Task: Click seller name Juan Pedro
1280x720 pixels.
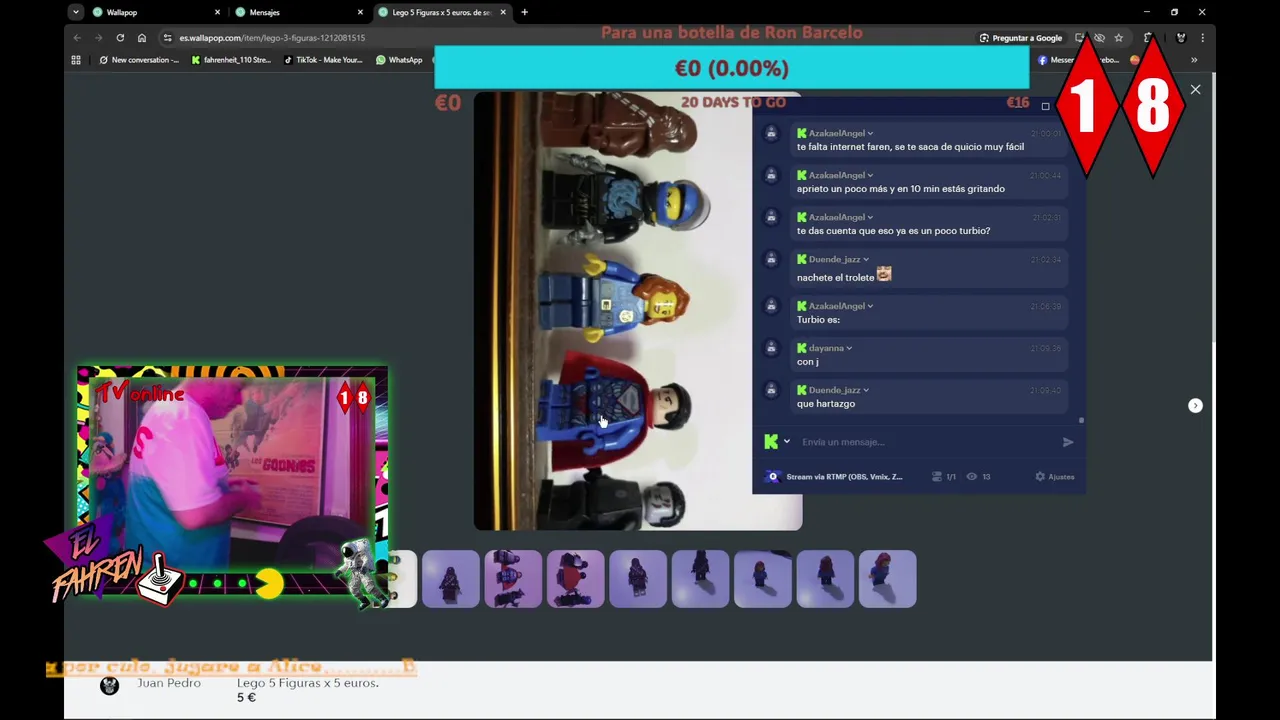Action: tap(169, 683)
